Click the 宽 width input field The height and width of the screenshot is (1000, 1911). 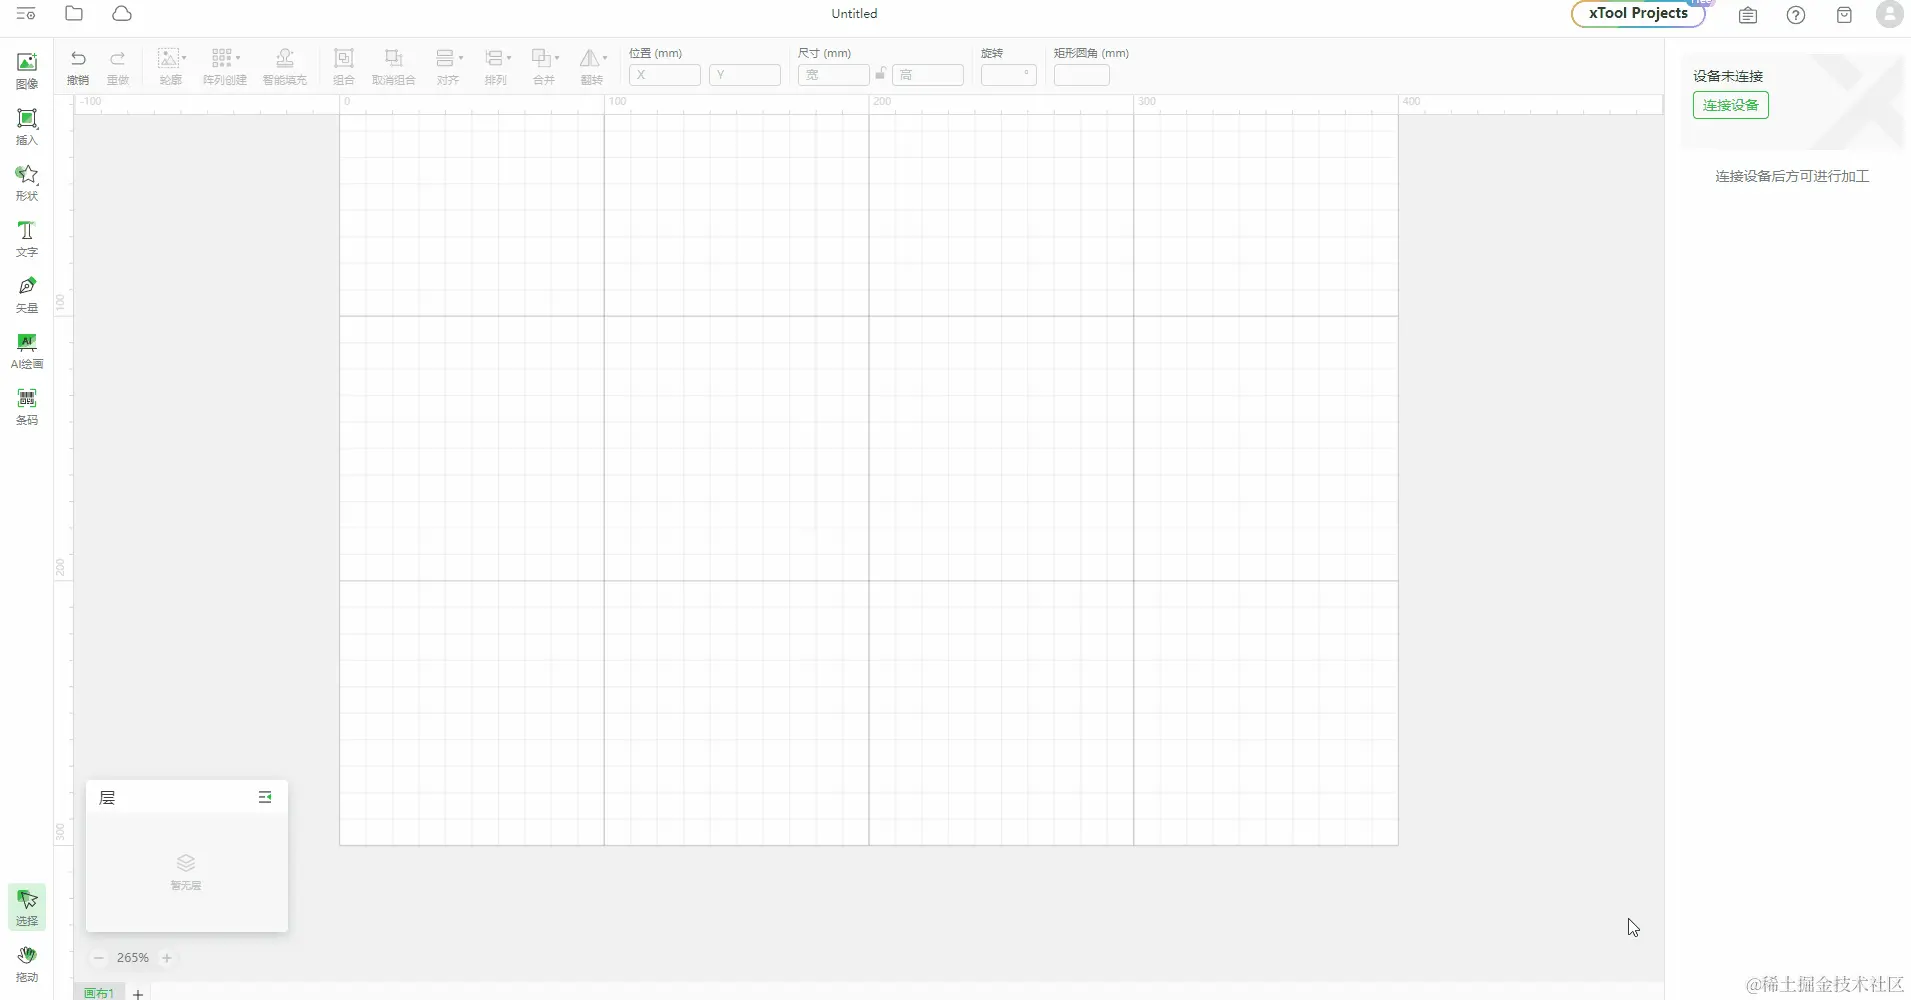click(834, 75)
